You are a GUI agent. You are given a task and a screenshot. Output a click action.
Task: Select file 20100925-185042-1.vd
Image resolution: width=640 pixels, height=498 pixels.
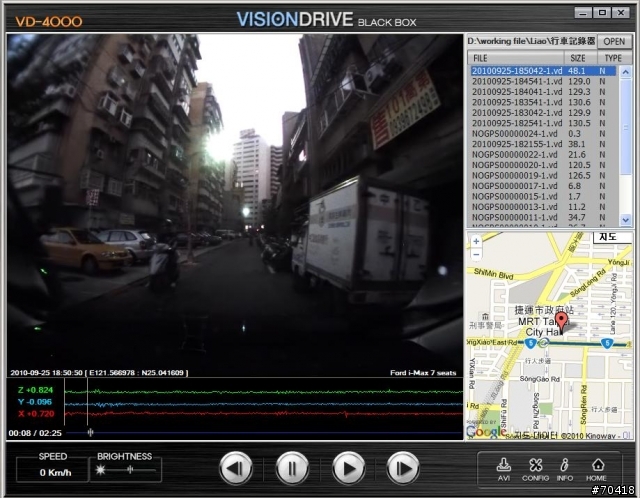543,71
